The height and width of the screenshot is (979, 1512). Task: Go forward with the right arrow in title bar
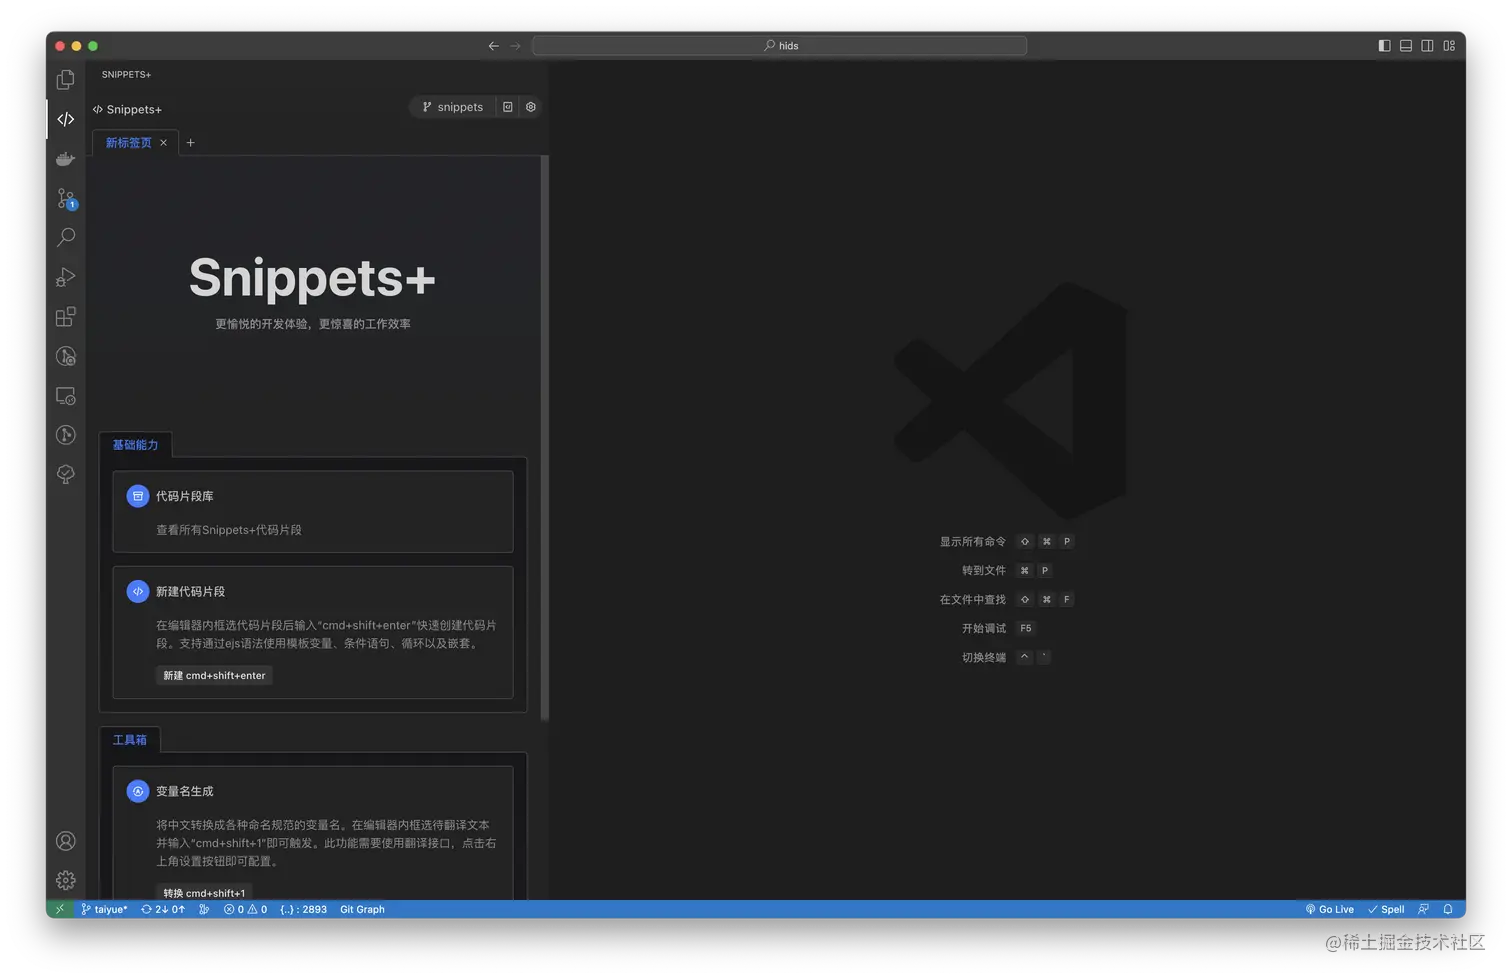pyautogui.click(x=516, y=46)
